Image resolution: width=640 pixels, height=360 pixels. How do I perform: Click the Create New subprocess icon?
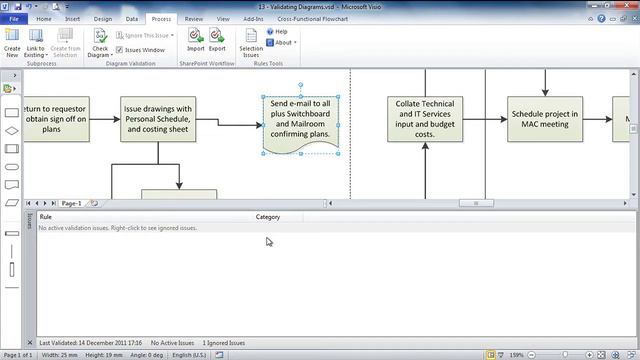pyautogui.click(x=12, y=36)
